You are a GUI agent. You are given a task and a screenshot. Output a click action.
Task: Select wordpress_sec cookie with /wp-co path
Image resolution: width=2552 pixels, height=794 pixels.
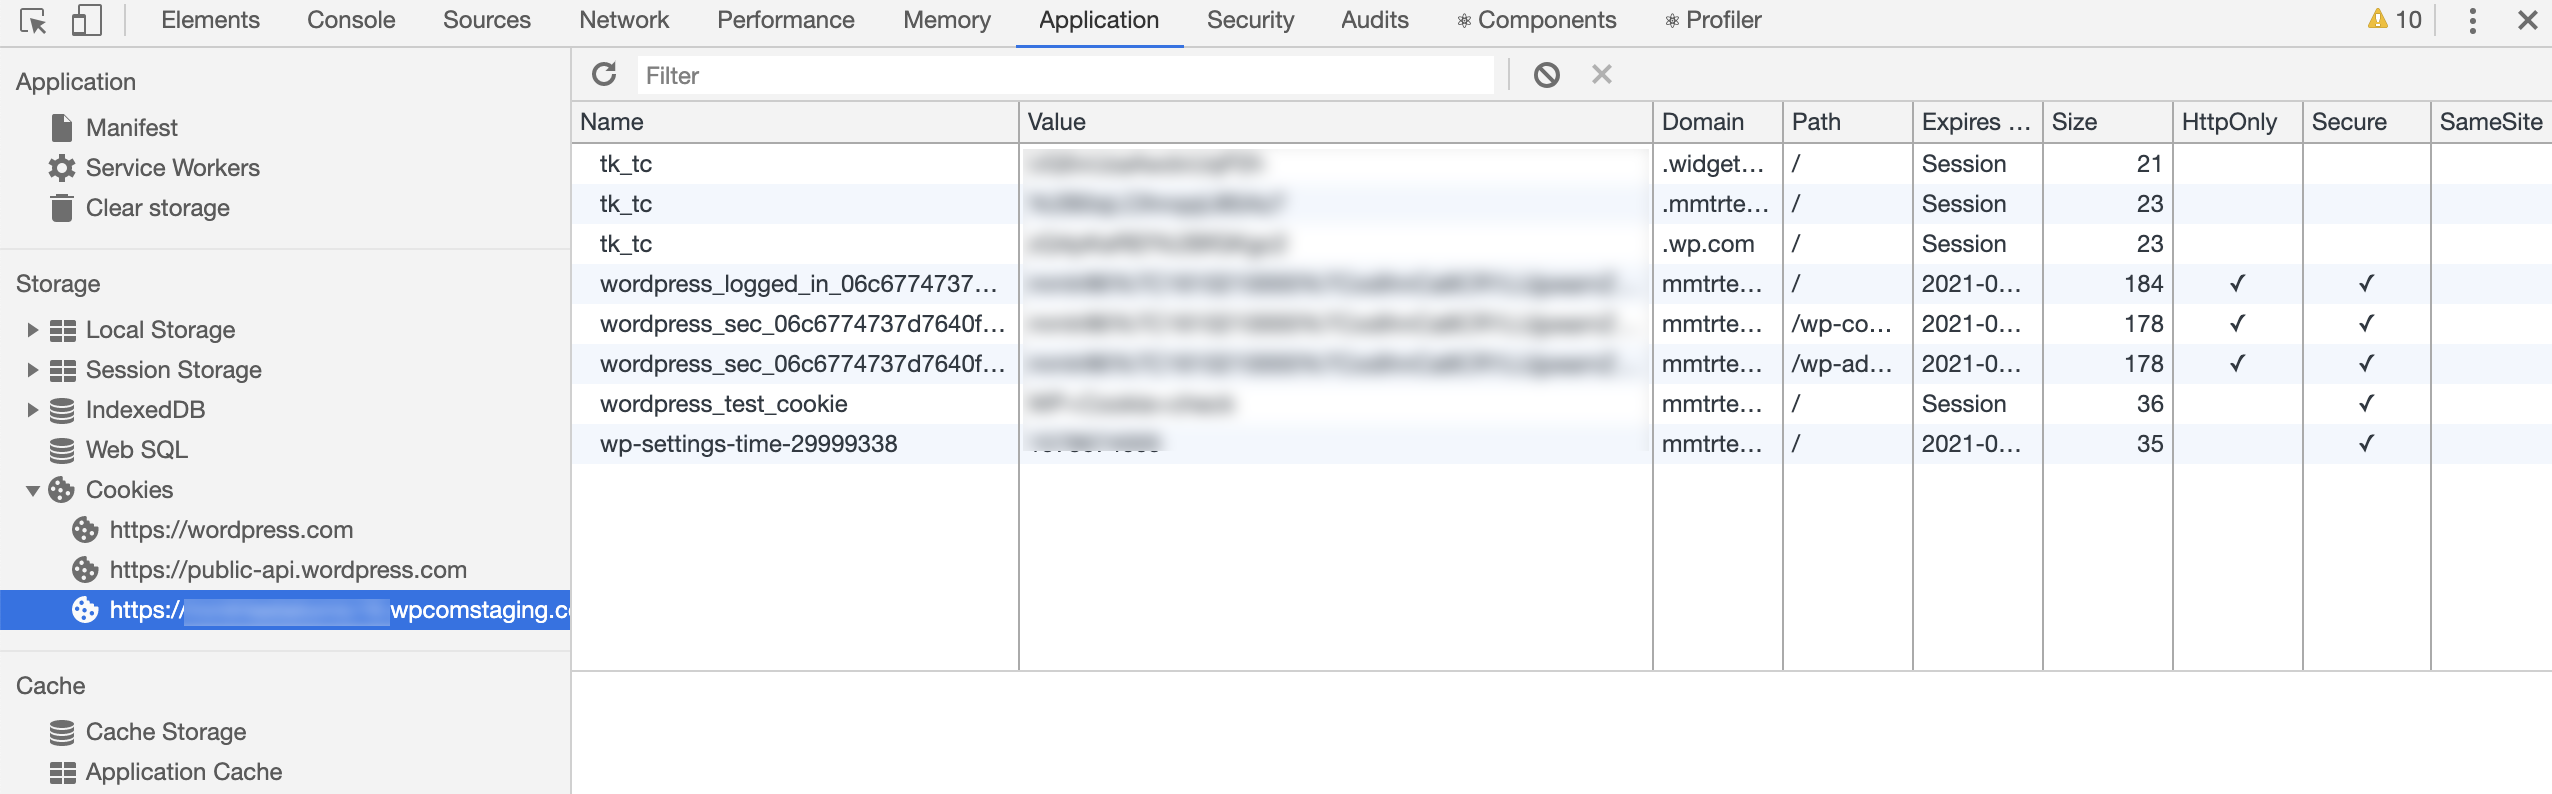coord(1562,324)
